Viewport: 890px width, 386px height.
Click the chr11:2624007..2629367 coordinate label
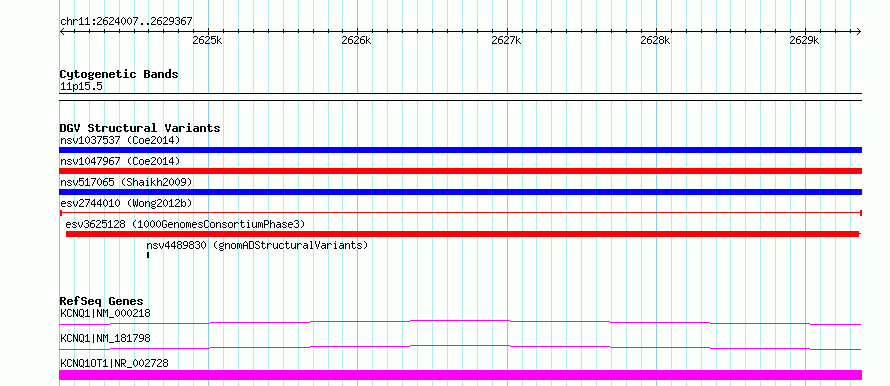click(x=126, y=22)
